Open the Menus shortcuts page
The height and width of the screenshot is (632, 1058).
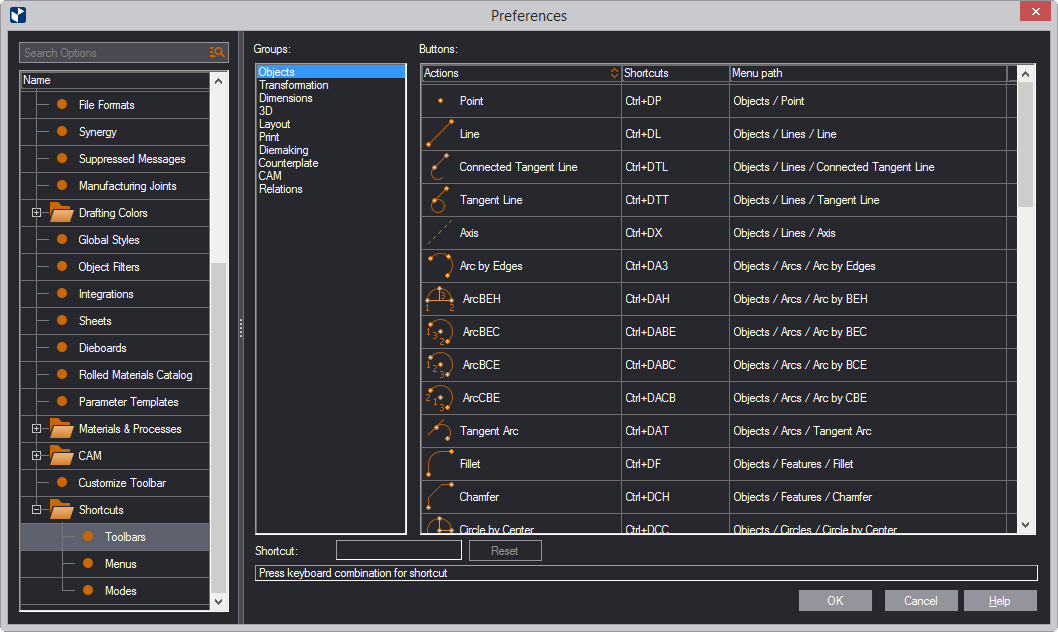(120, 564)
